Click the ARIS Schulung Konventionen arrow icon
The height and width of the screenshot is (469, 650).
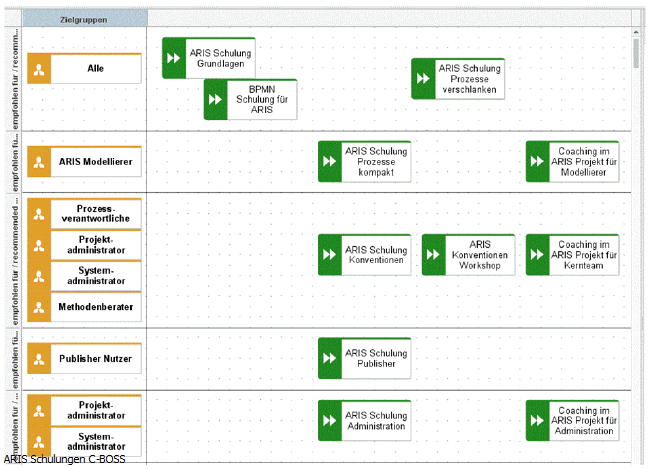click(x=330, y=255)
